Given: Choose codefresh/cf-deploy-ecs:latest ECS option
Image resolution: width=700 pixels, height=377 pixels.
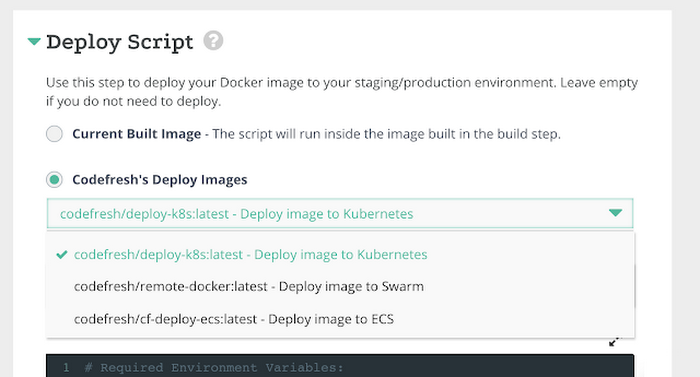Looking at the screenshot, I should coord(340,319).
